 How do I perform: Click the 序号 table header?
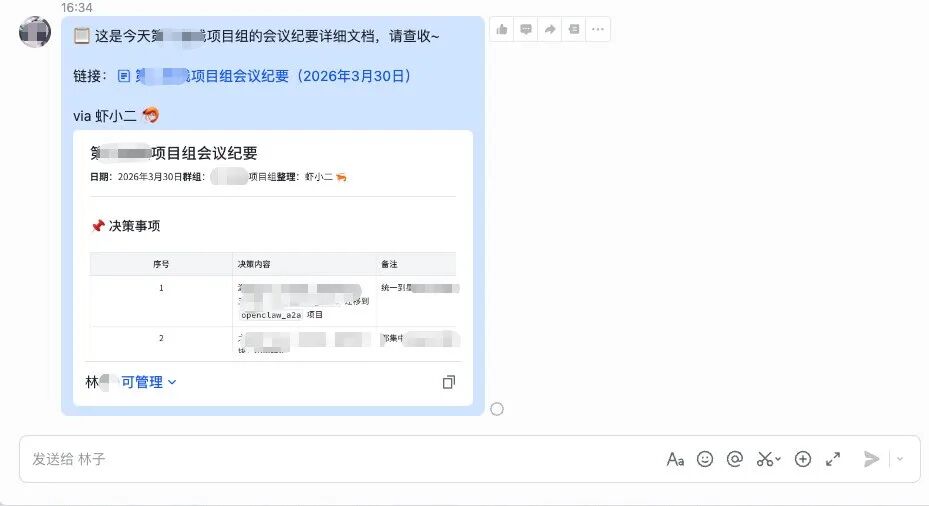161,264
